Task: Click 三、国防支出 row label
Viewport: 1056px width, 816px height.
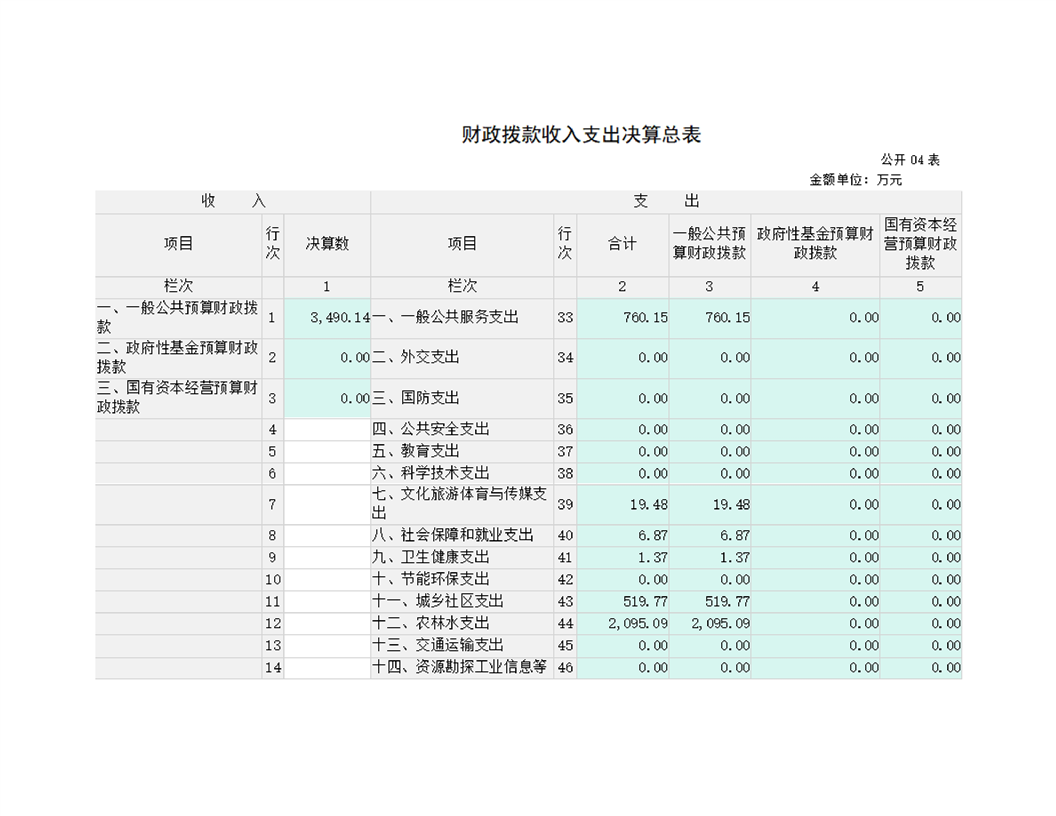Action: [416, 398]
